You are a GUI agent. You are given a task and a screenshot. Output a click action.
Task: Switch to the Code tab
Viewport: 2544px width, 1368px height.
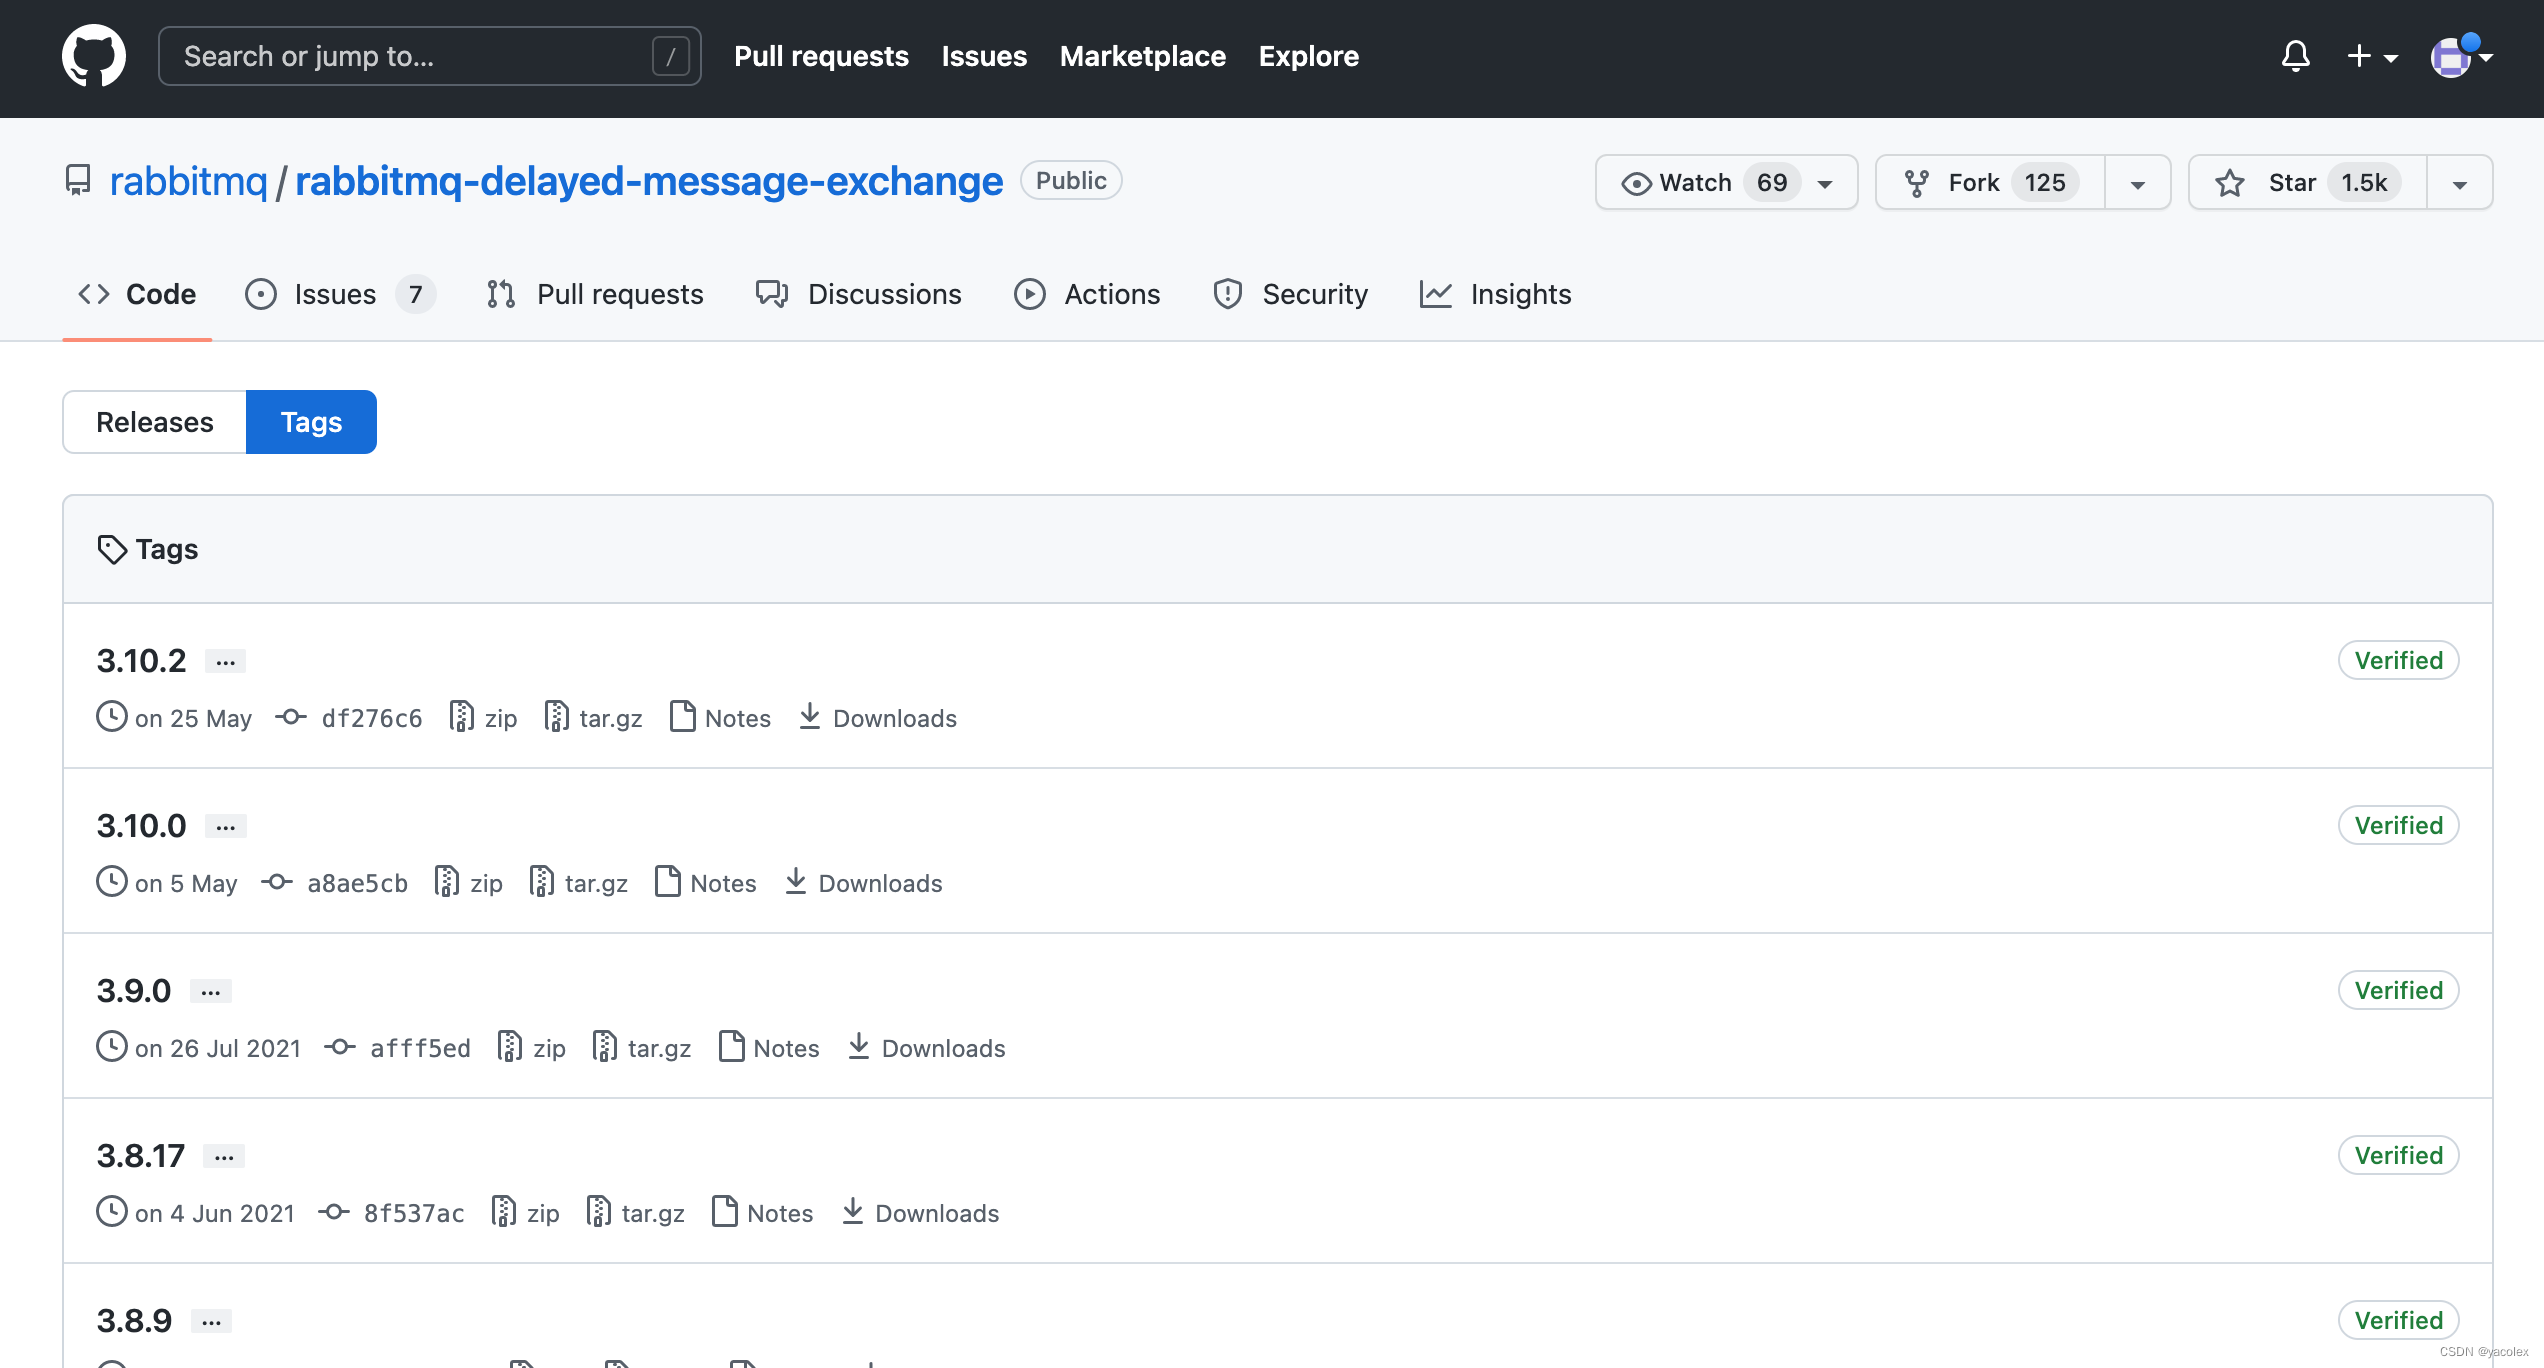click(x=137, y=294)
